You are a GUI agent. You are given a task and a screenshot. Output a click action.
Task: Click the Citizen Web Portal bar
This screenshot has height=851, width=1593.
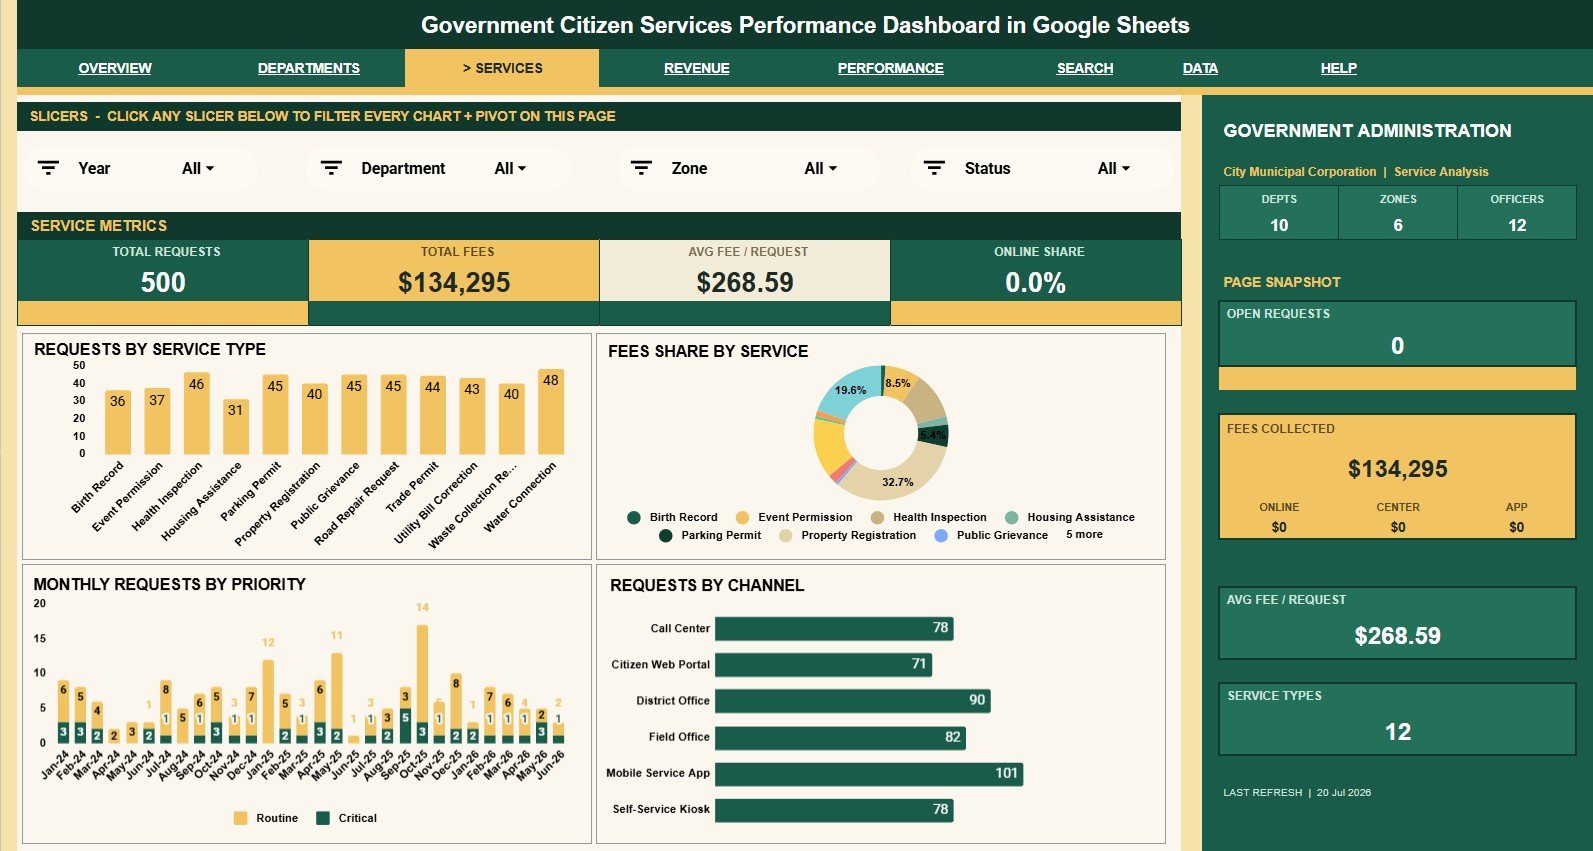[823, 664]
